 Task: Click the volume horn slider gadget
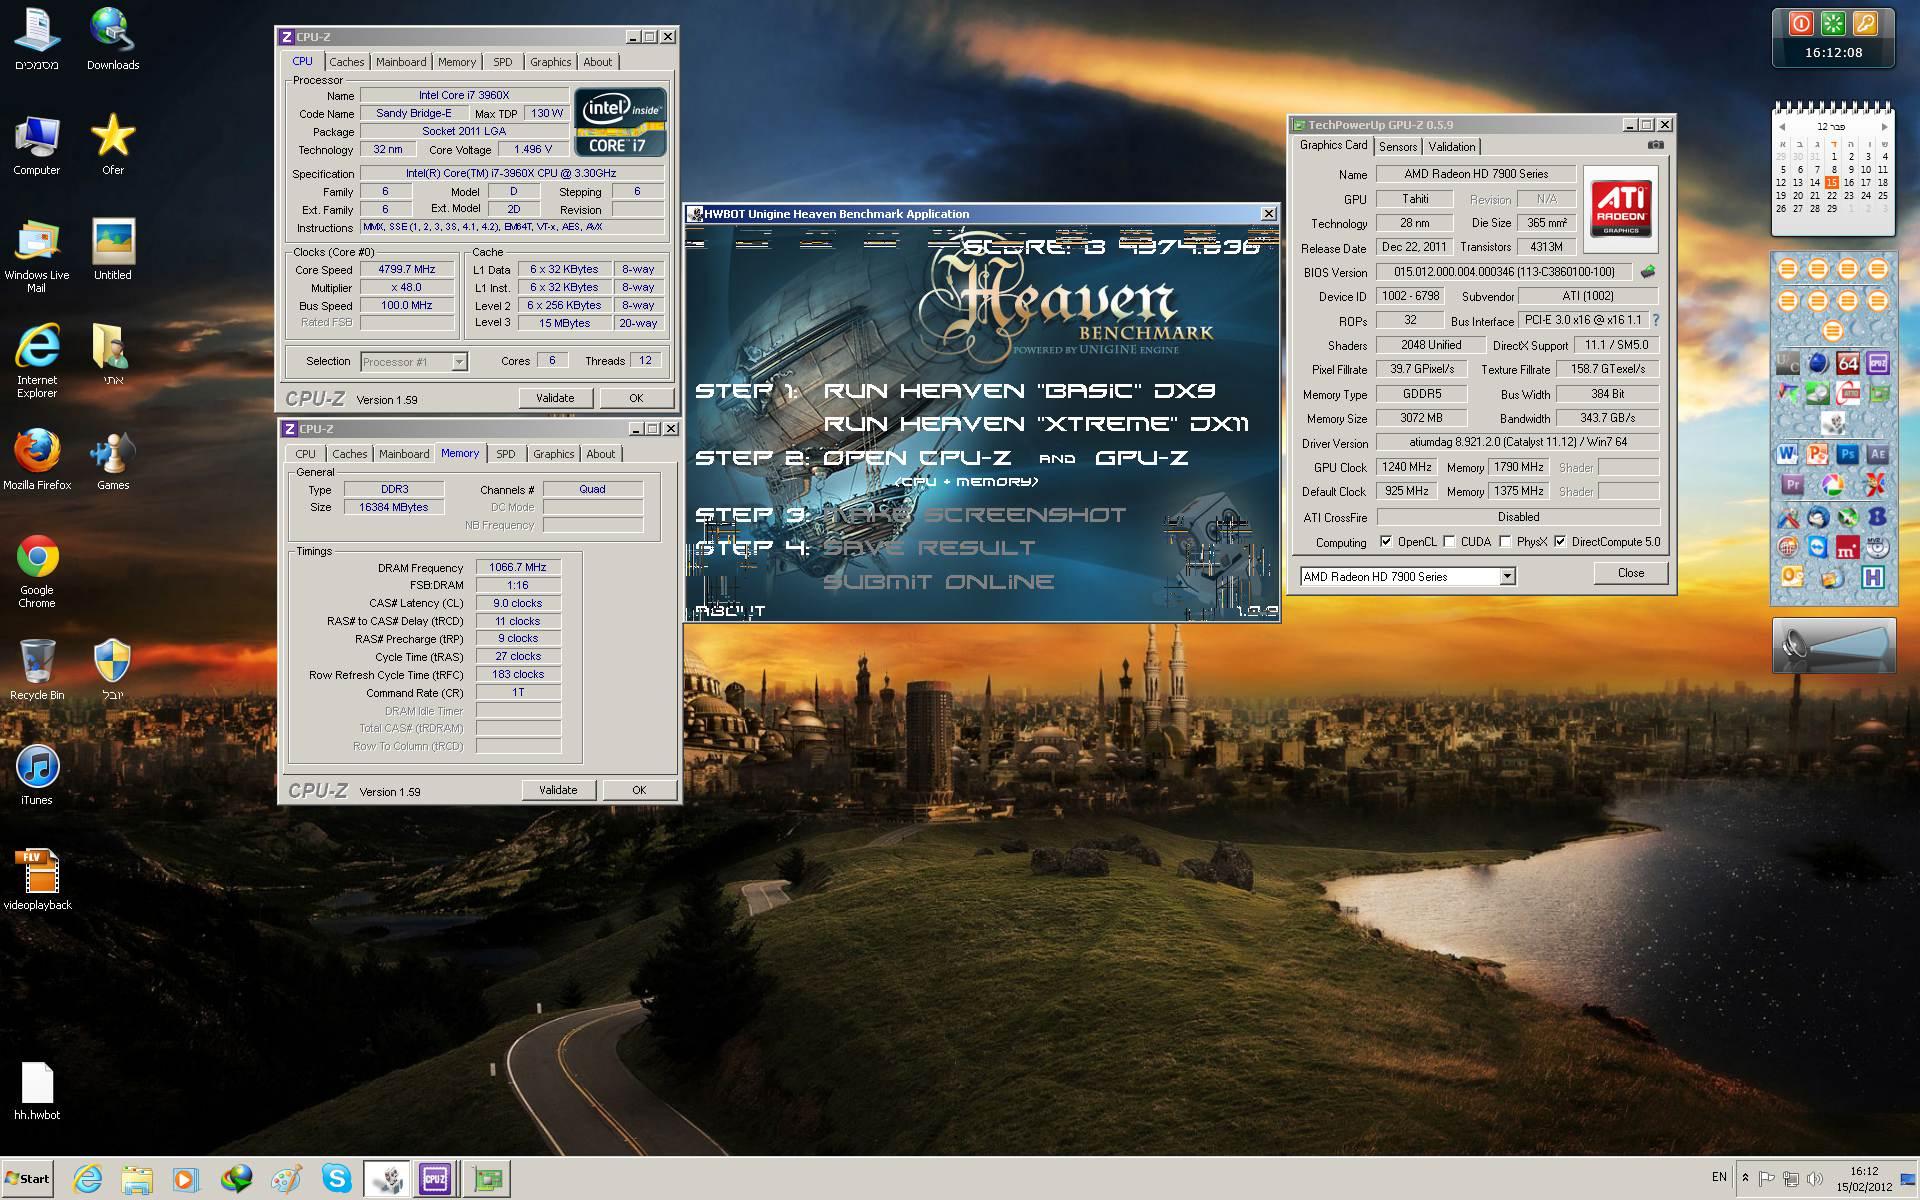click(x=1834, y=645)
